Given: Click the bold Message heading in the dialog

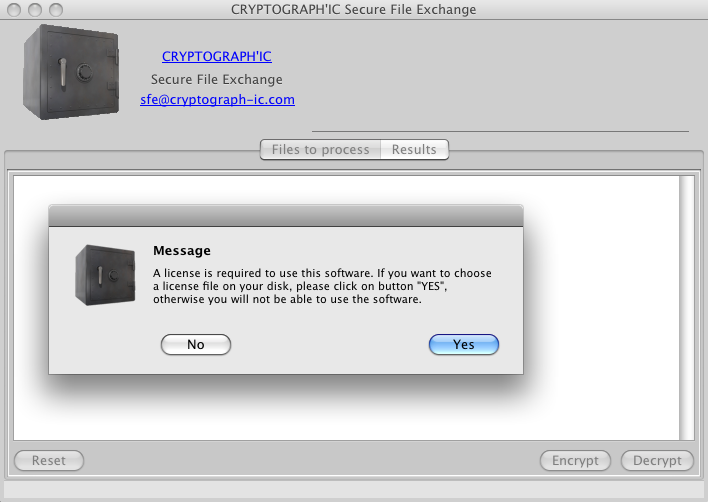Looking at the screenshot, I should click(181, 251).
